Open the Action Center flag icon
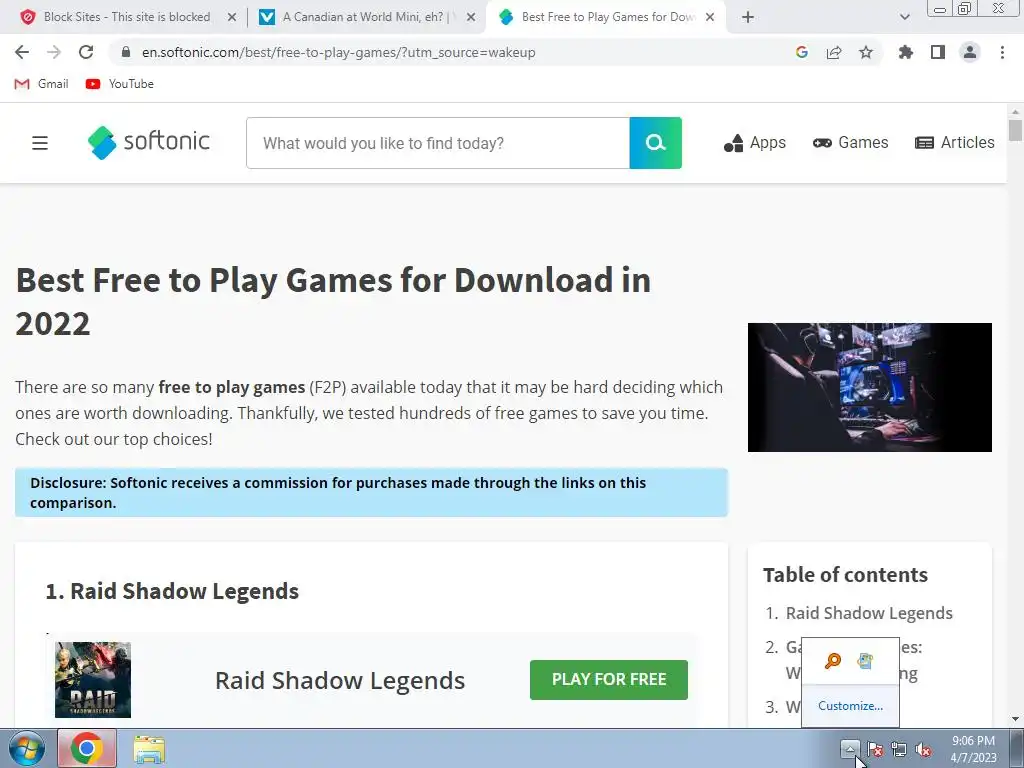The image size is (1024, 768). 875,749
